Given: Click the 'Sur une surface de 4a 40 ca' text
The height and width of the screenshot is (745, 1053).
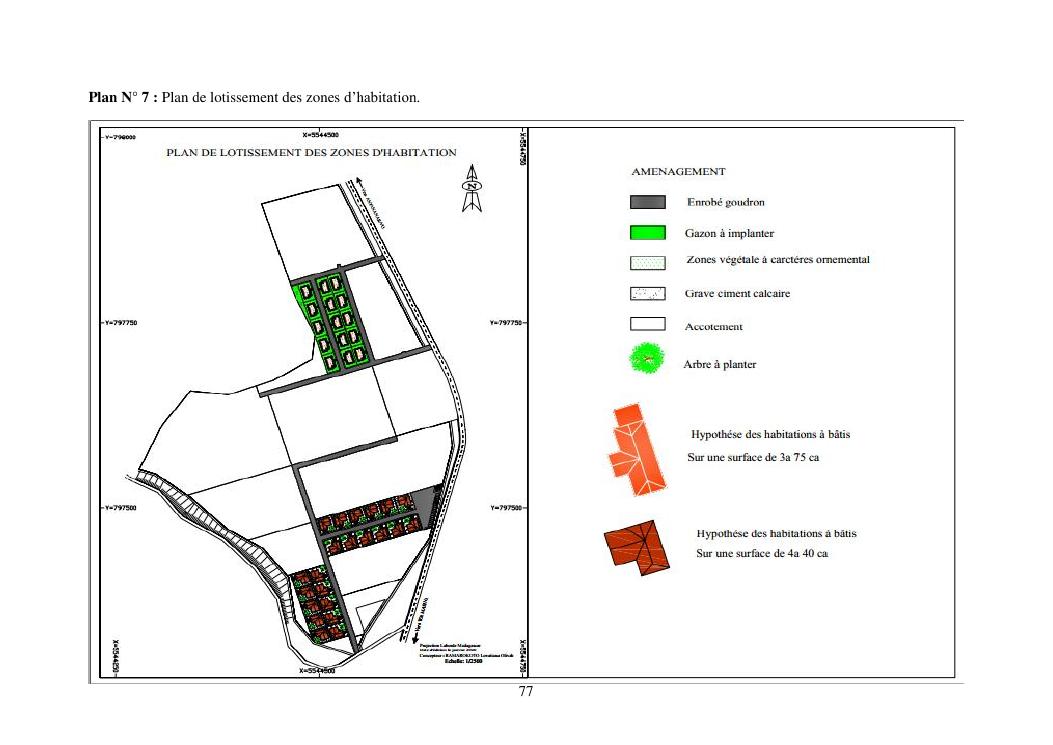Looking at the screenshot, I should pos(762,554).
